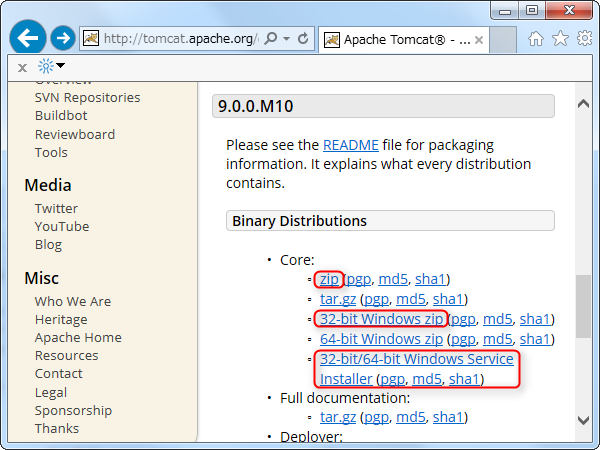The width and height of the screenshot is (600, 450).
Task: Close the Apache Tomcat tab
Action: (479, 40)
